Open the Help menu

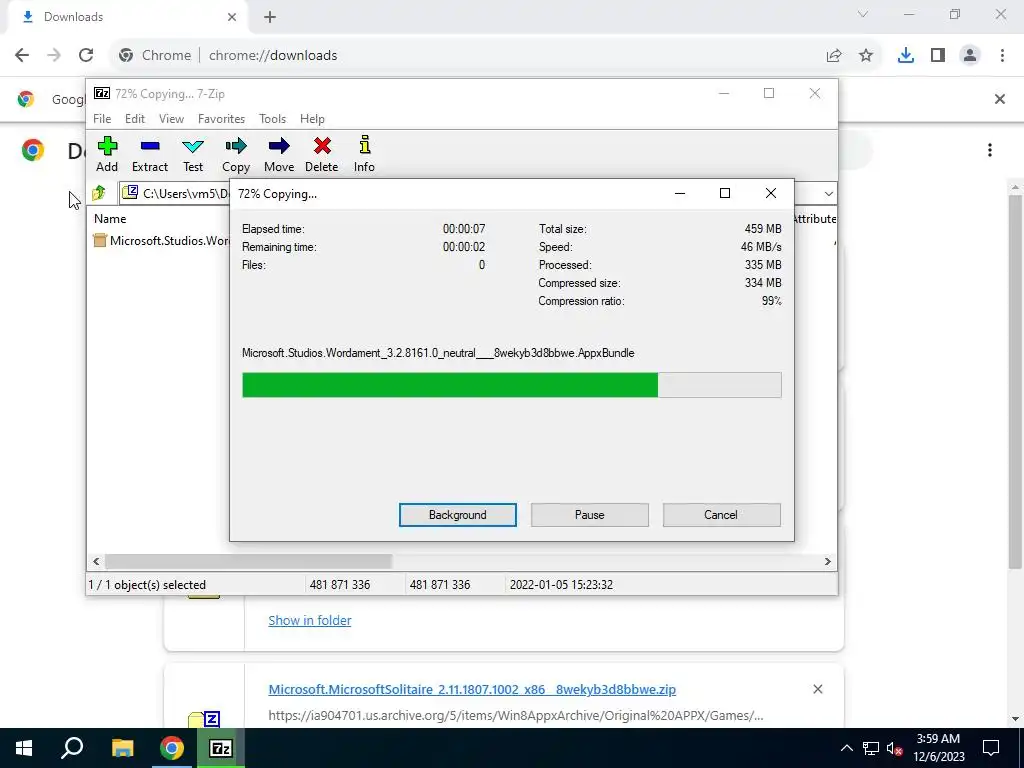point(312,119)
